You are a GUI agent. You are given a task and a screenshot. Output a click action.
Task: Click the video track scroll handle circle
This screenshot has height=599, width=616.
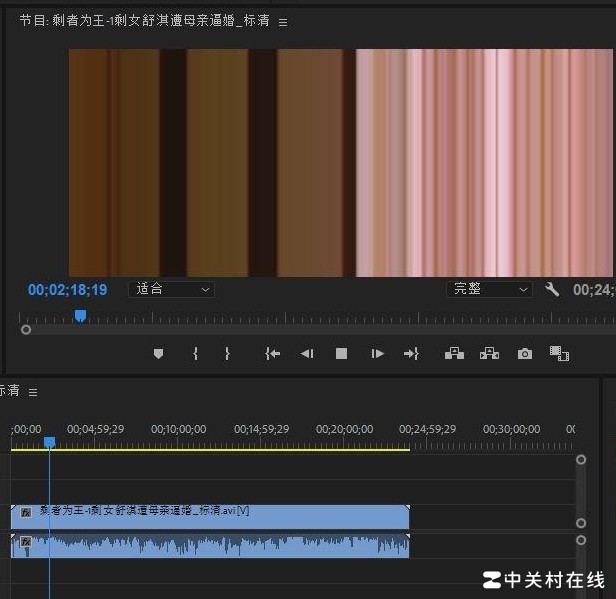click(x=581, y=523)
